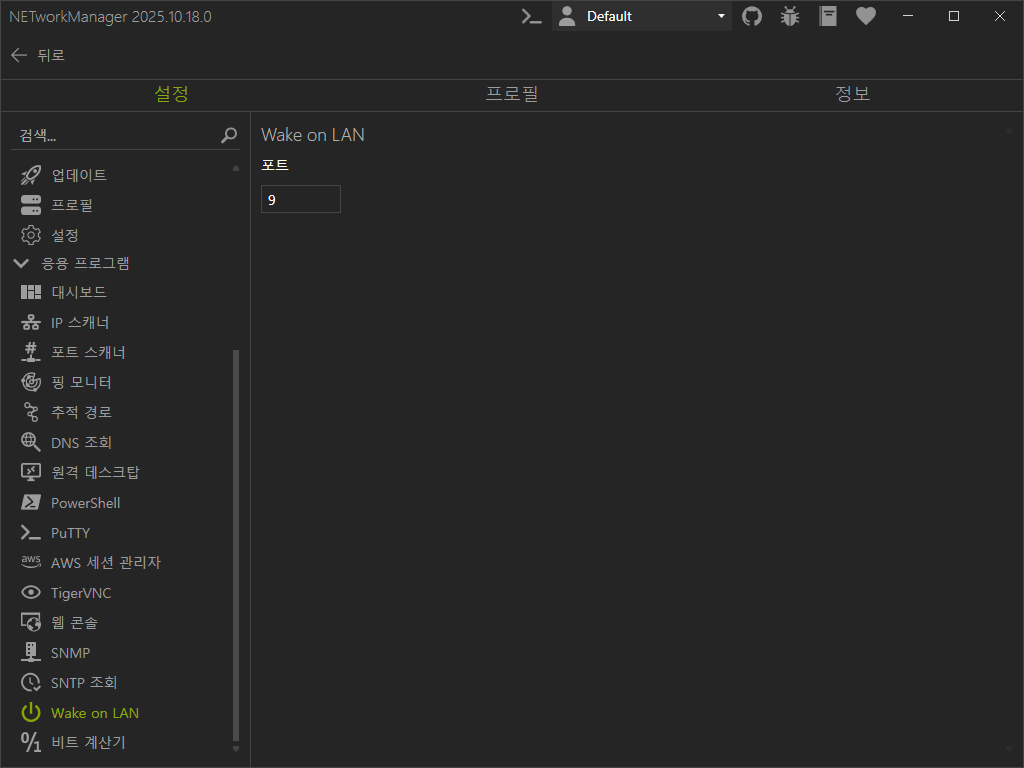1024x768 pixels.
Task: Click the browser icon for 웹 콘솔
Action: (31, 622)
